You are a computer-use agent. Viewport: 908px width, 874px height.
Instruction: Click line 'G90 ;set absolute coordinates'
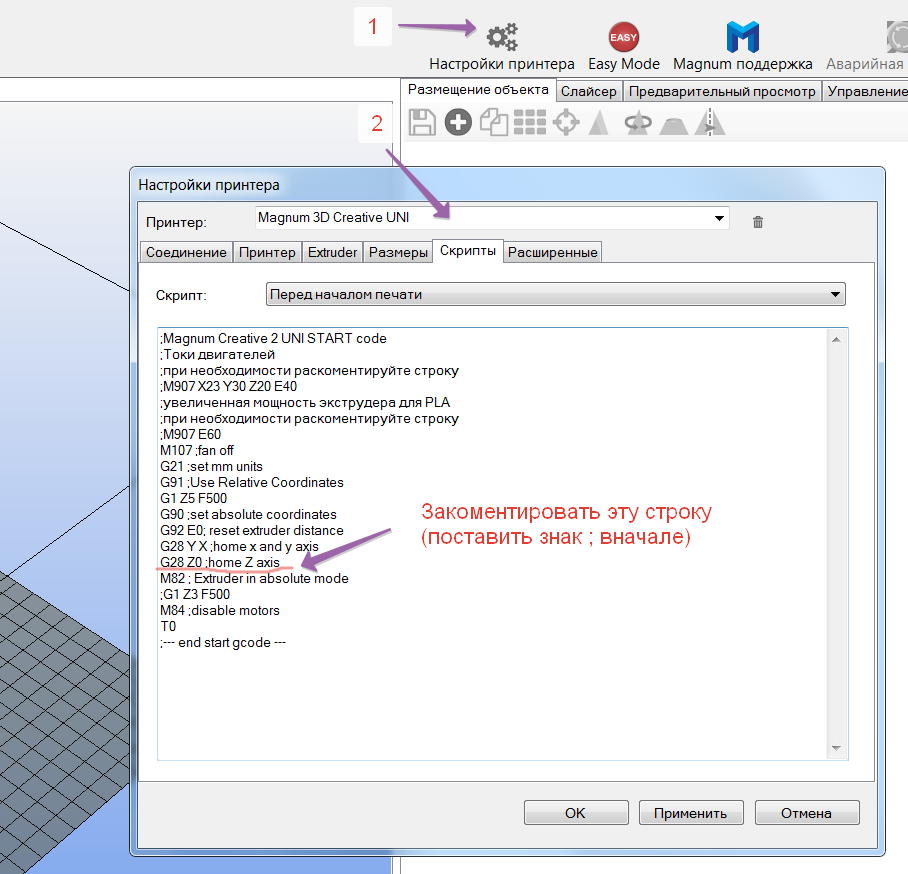click(248, 514)
